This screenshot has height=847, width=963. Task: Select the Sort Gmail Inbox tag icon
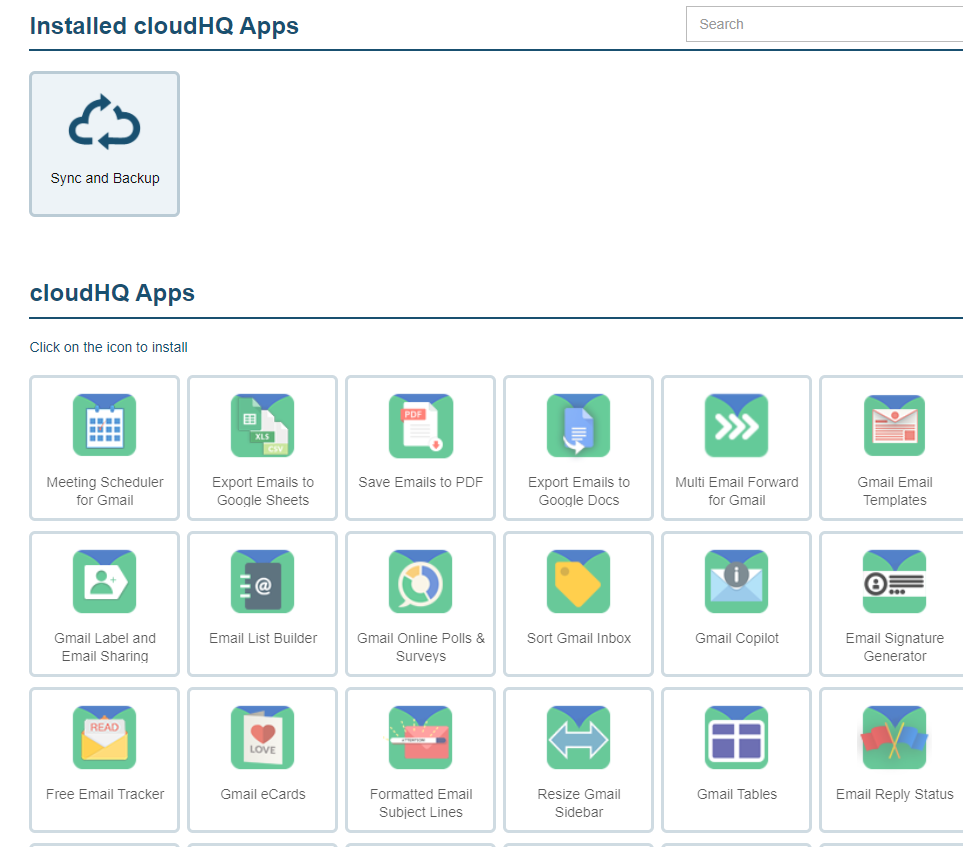(579, 581)
